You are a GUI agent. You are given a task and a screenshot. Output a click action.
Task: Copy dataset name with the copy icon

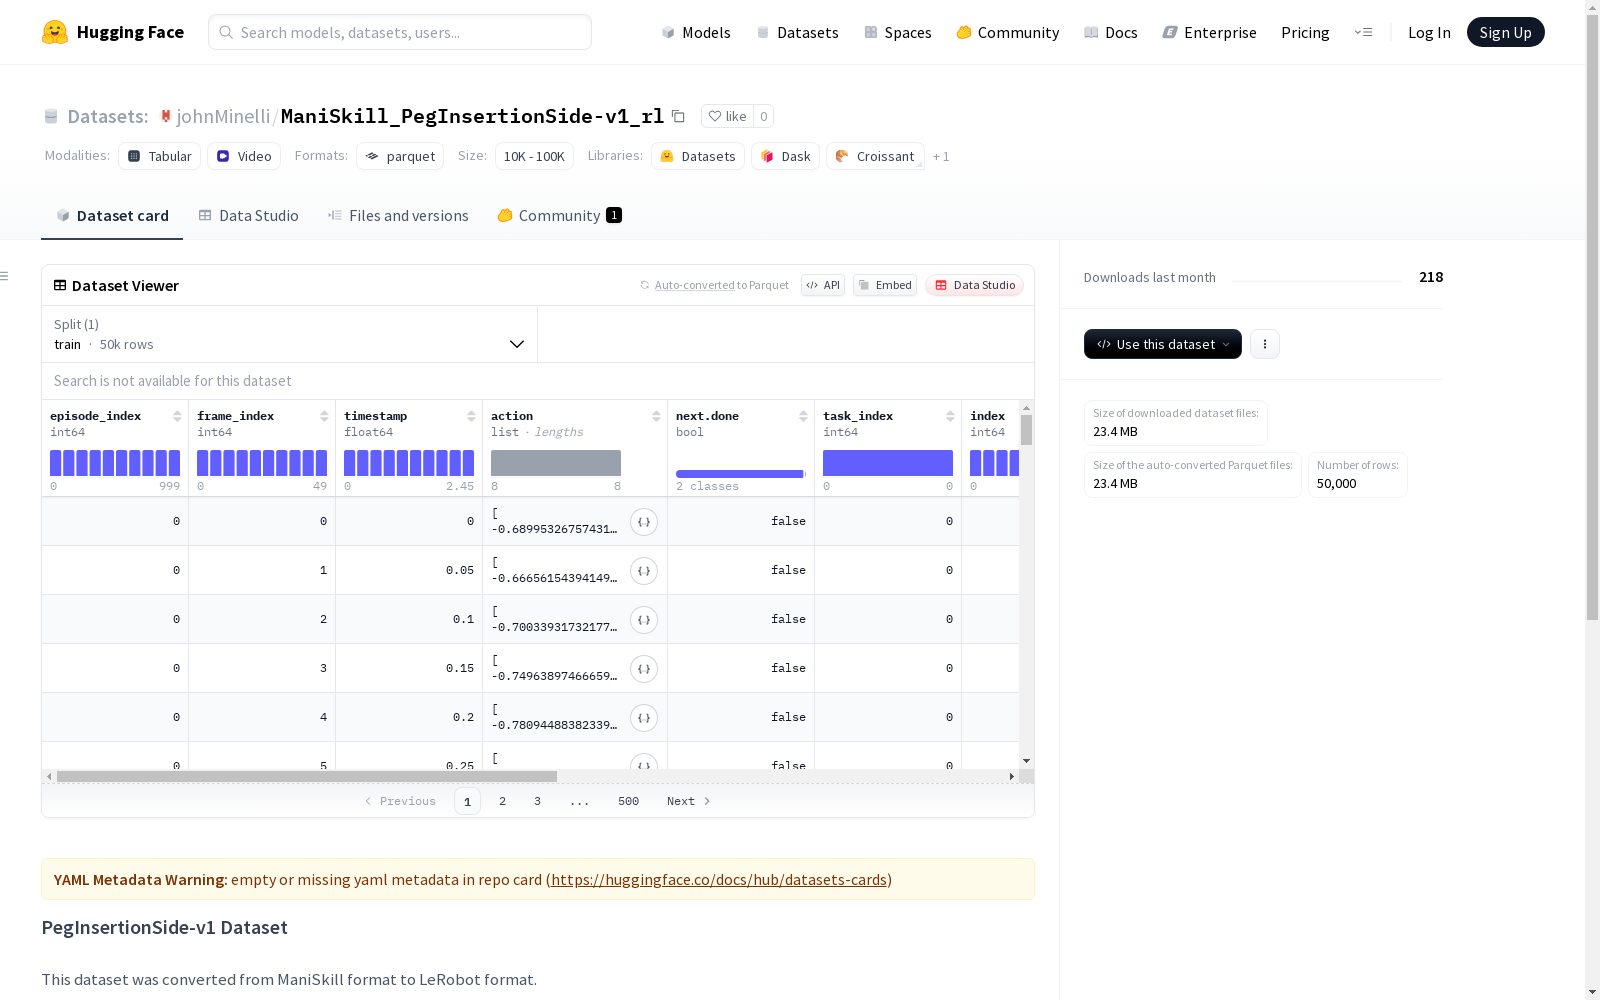point(678,116)
